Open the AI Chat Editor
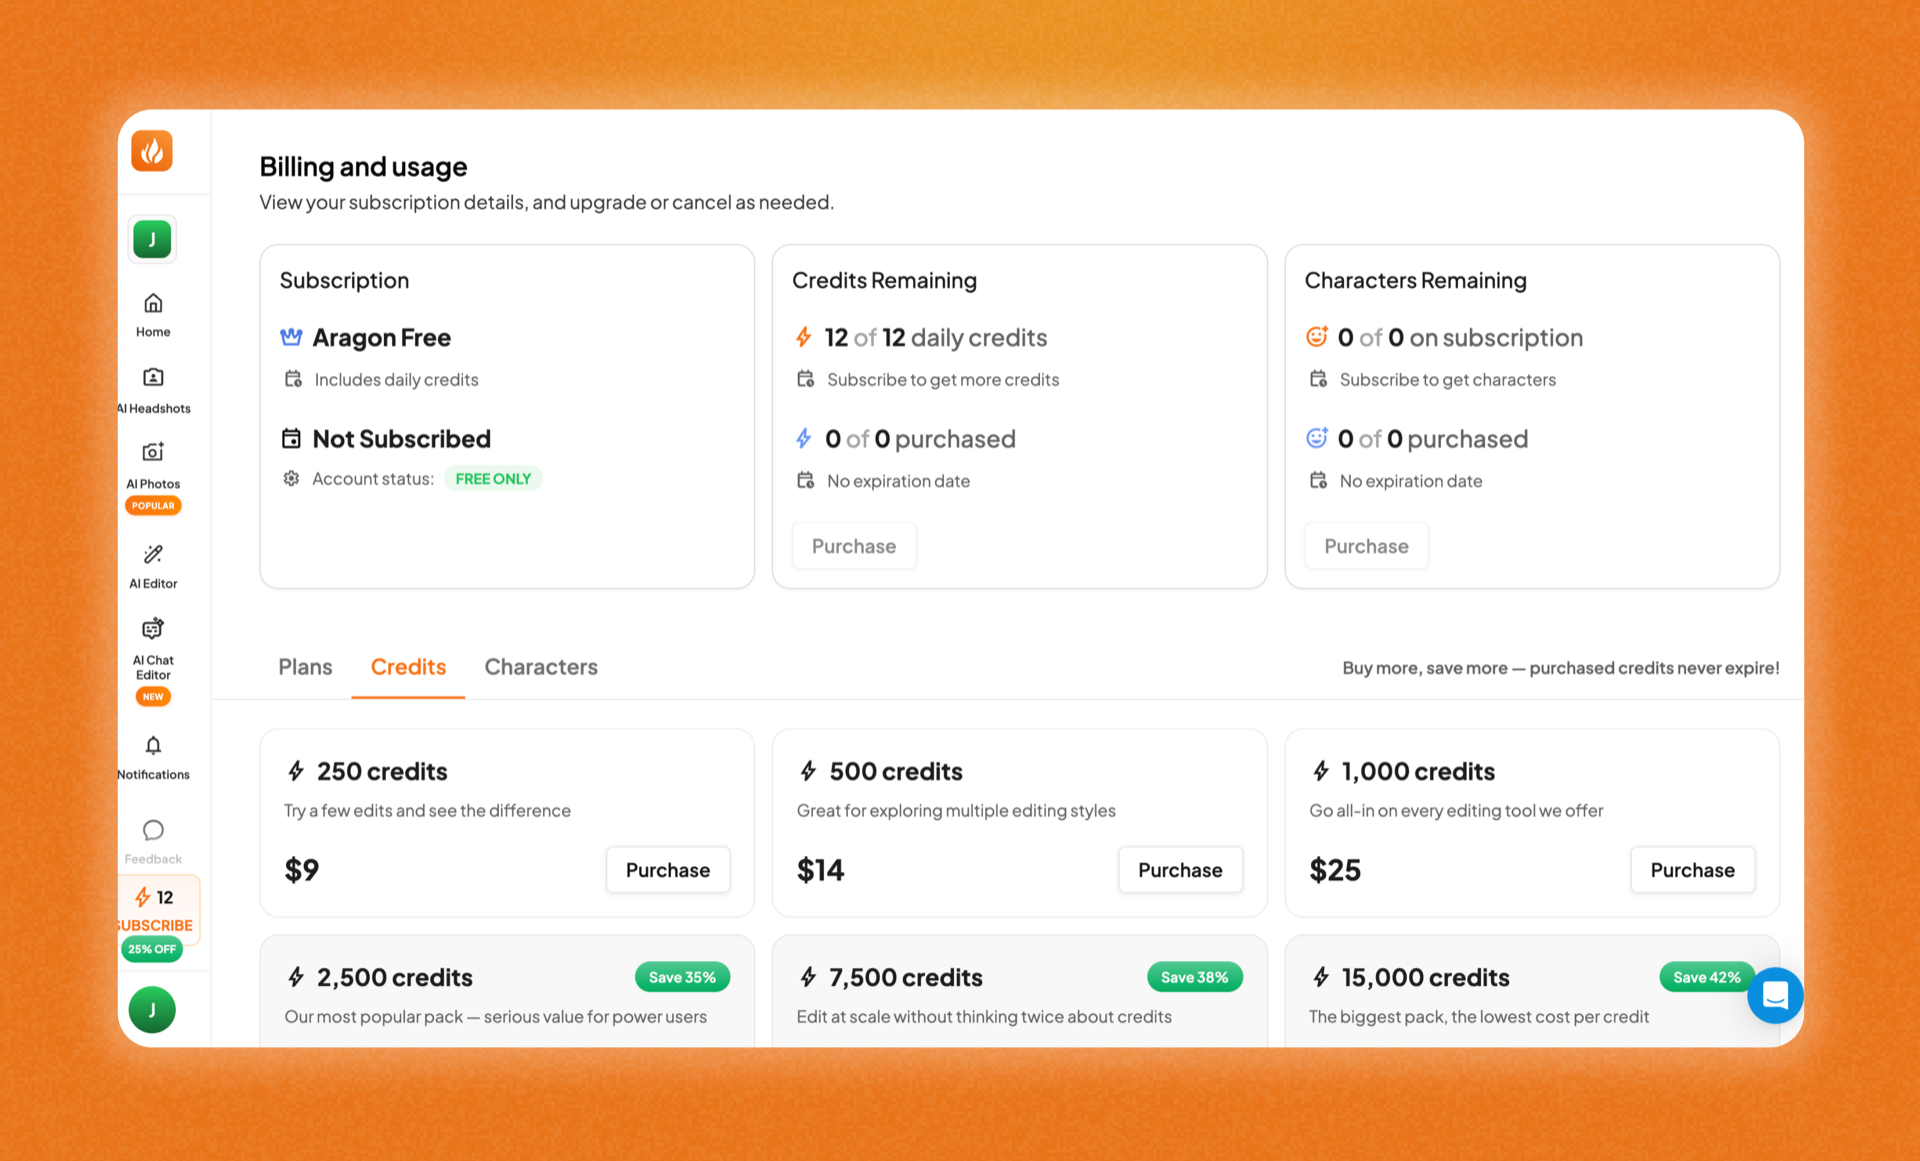The image size is (1920, 1161). pos(153,660)
